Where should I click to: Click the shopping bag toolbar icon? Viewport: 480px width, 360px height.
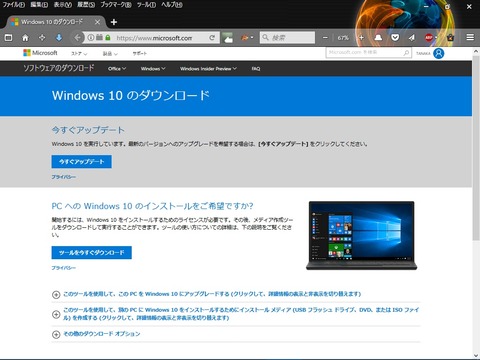click(450, 38)
